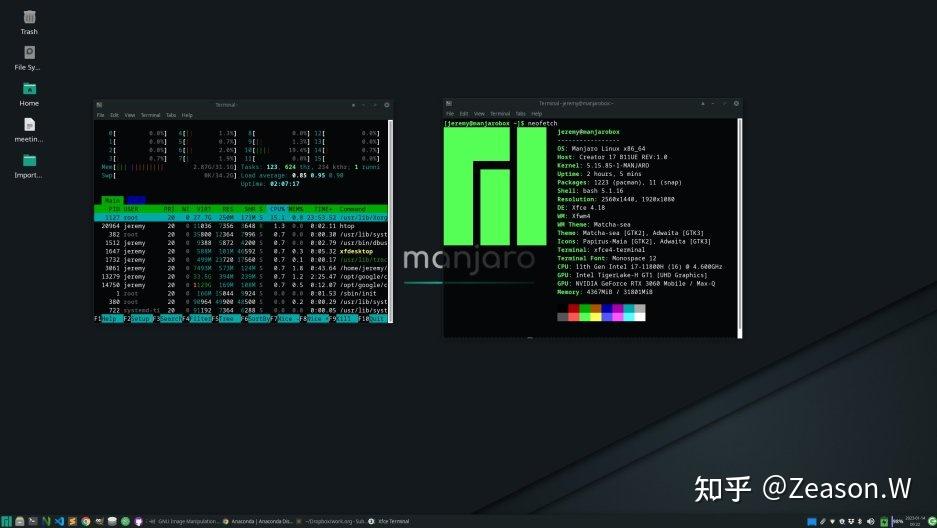Sort by the CPU% column header in htop
The width and height of the screenshot is (937, 528).
pyautogui.click(x=278, y=209)
